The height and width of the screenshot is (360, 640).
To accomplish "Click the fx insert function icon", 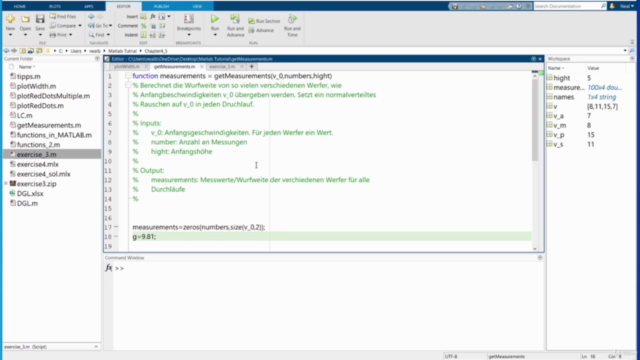I will click(153, 16).
